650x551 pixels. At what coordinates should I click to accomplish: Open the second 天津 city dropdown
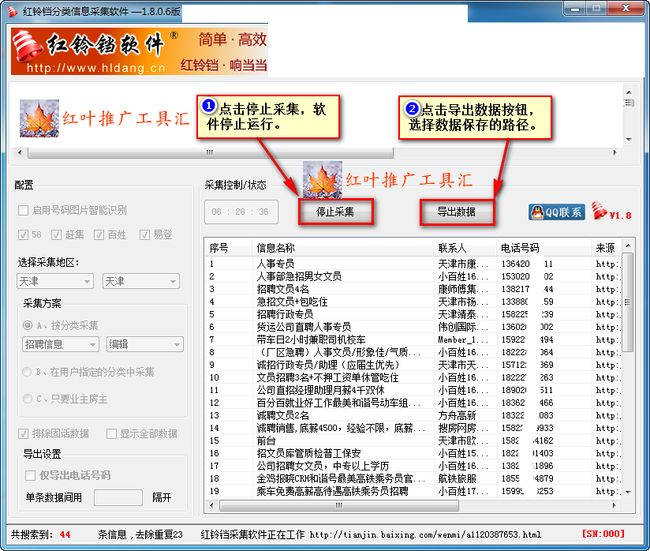point(141,282)
